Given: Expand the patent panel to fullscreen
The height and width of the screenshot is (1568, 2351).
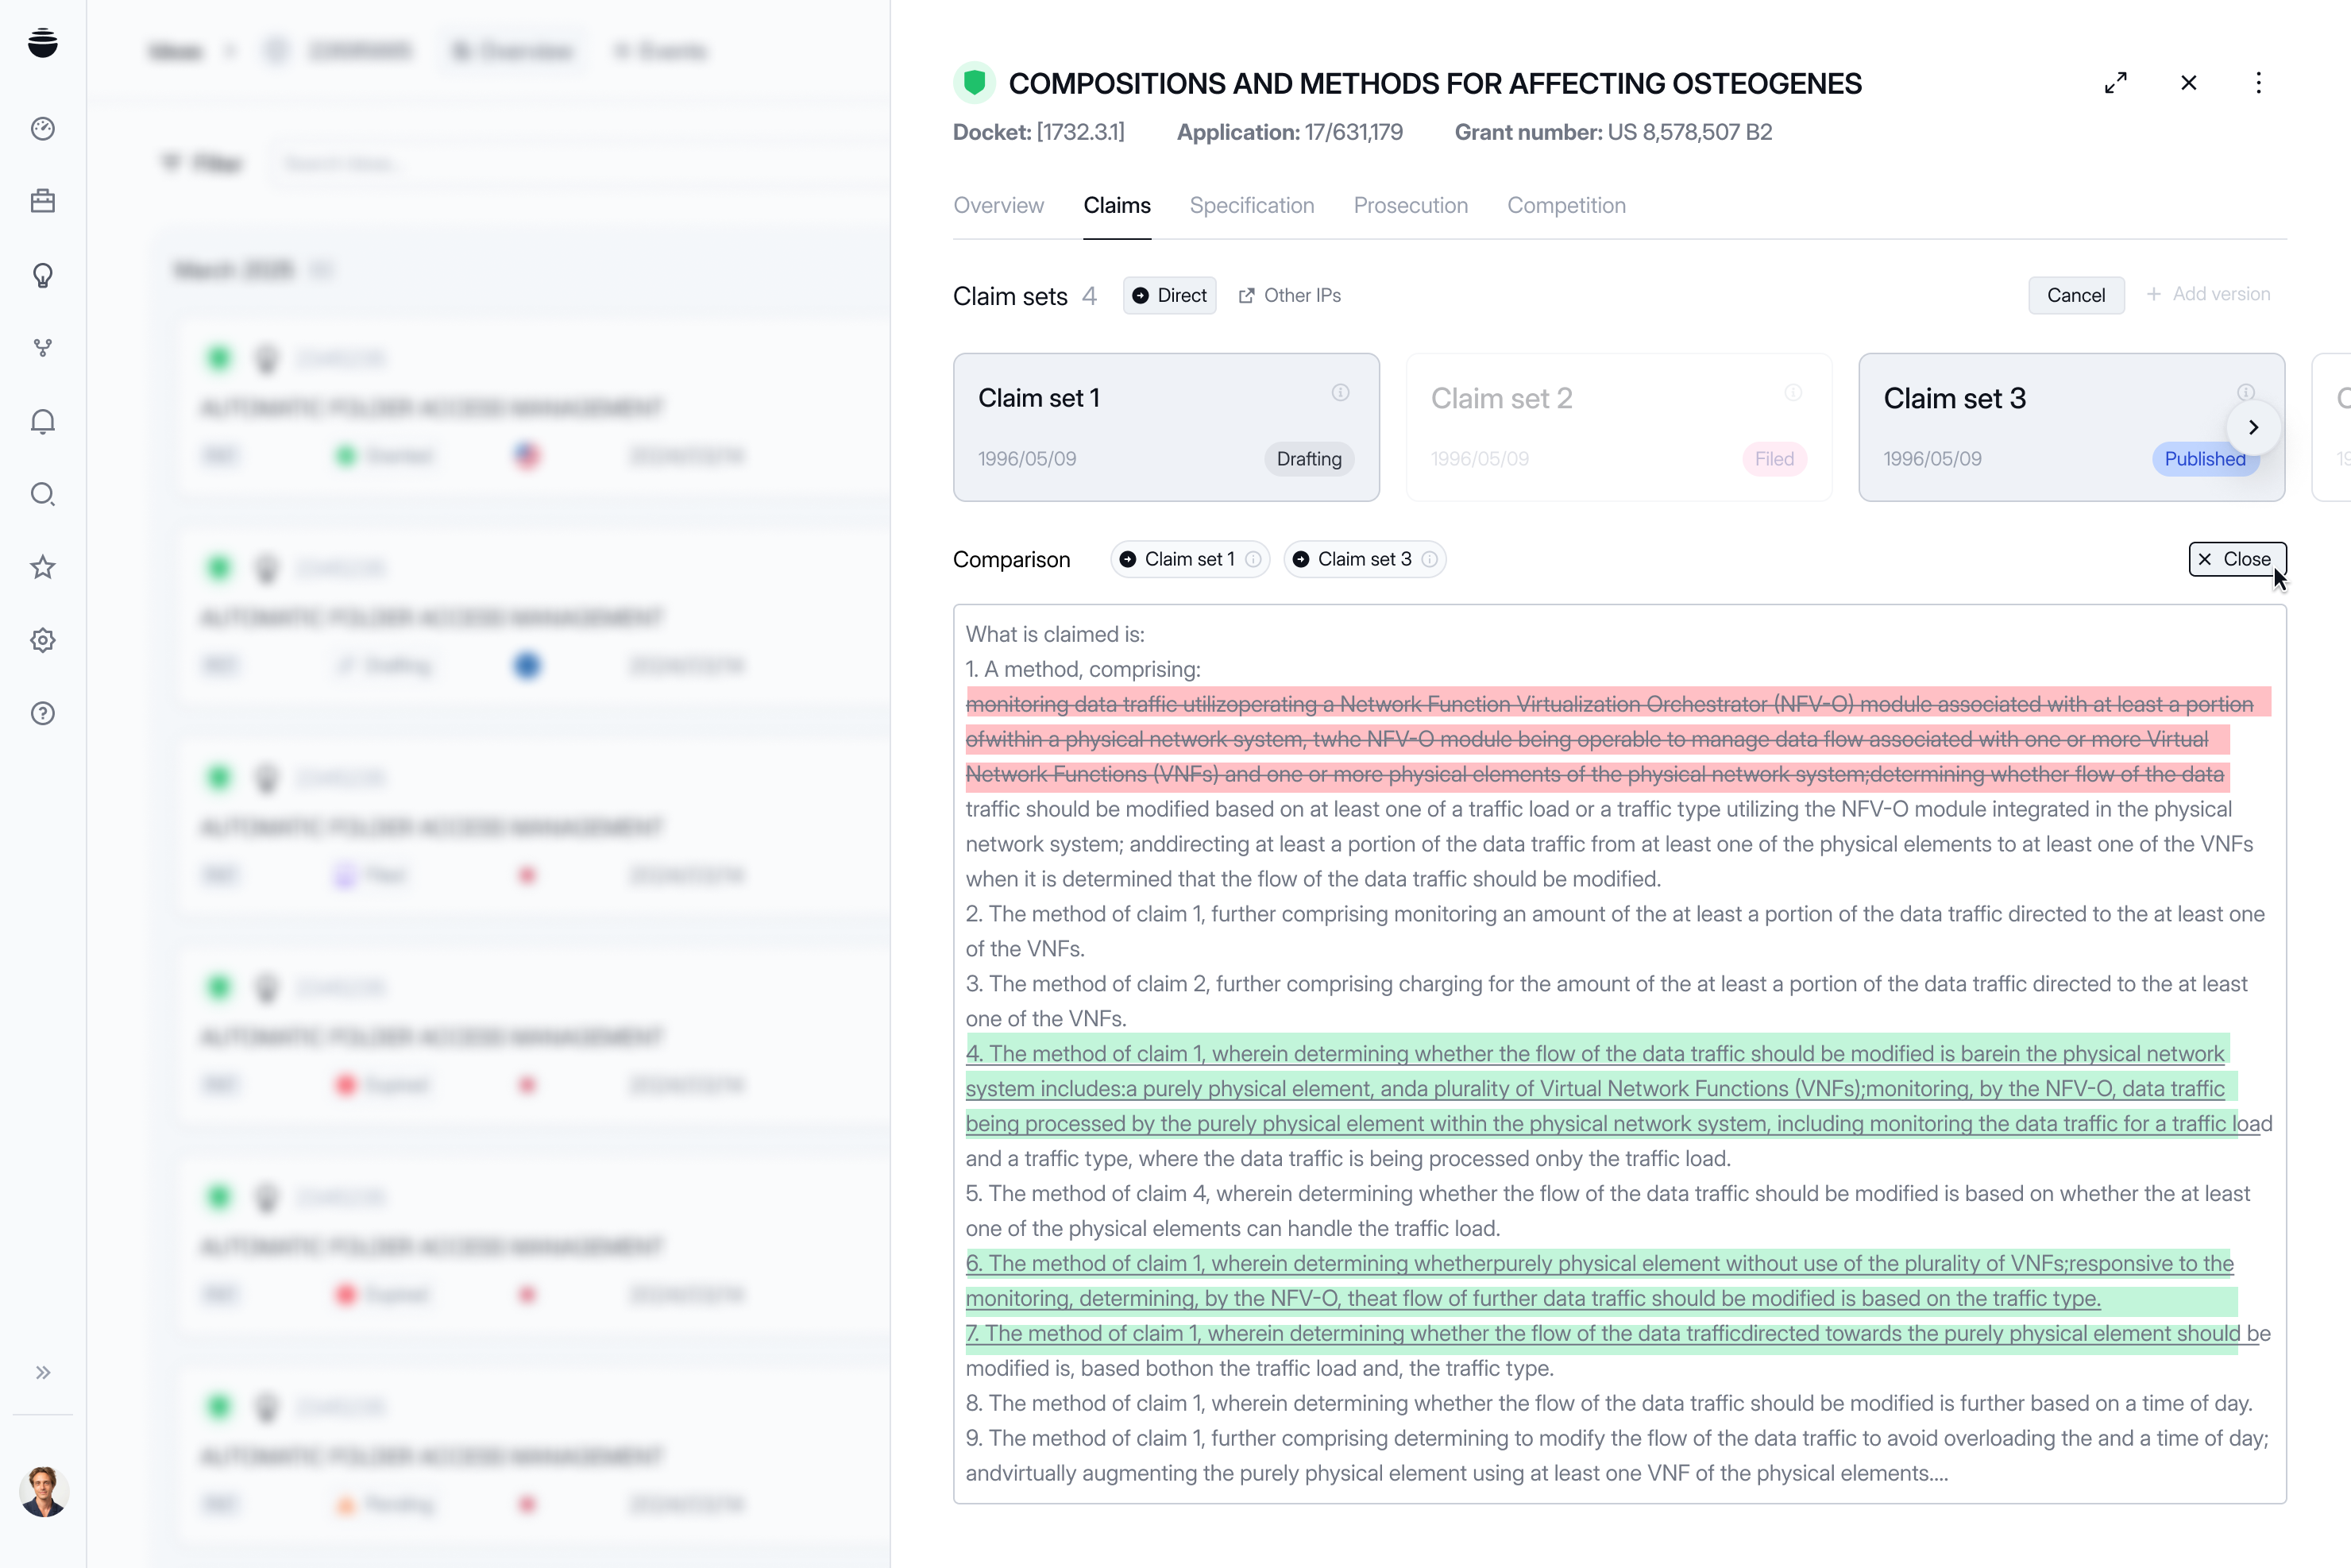Looking at the screenshot, I should 2115,83.
